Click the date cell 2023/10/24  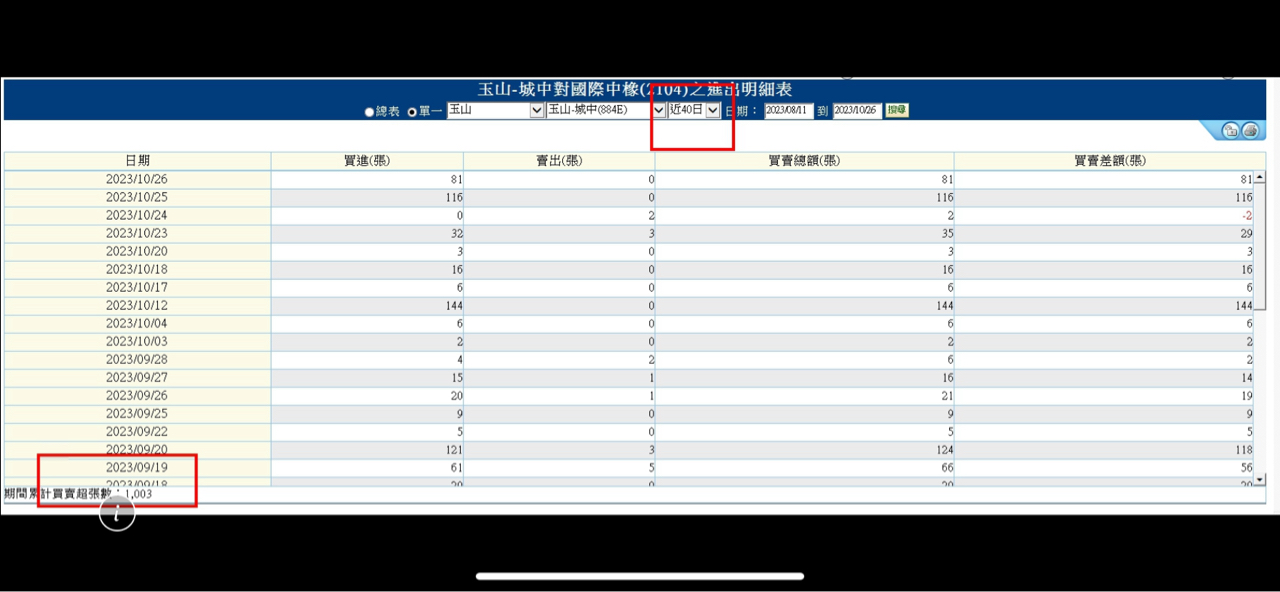137,215
